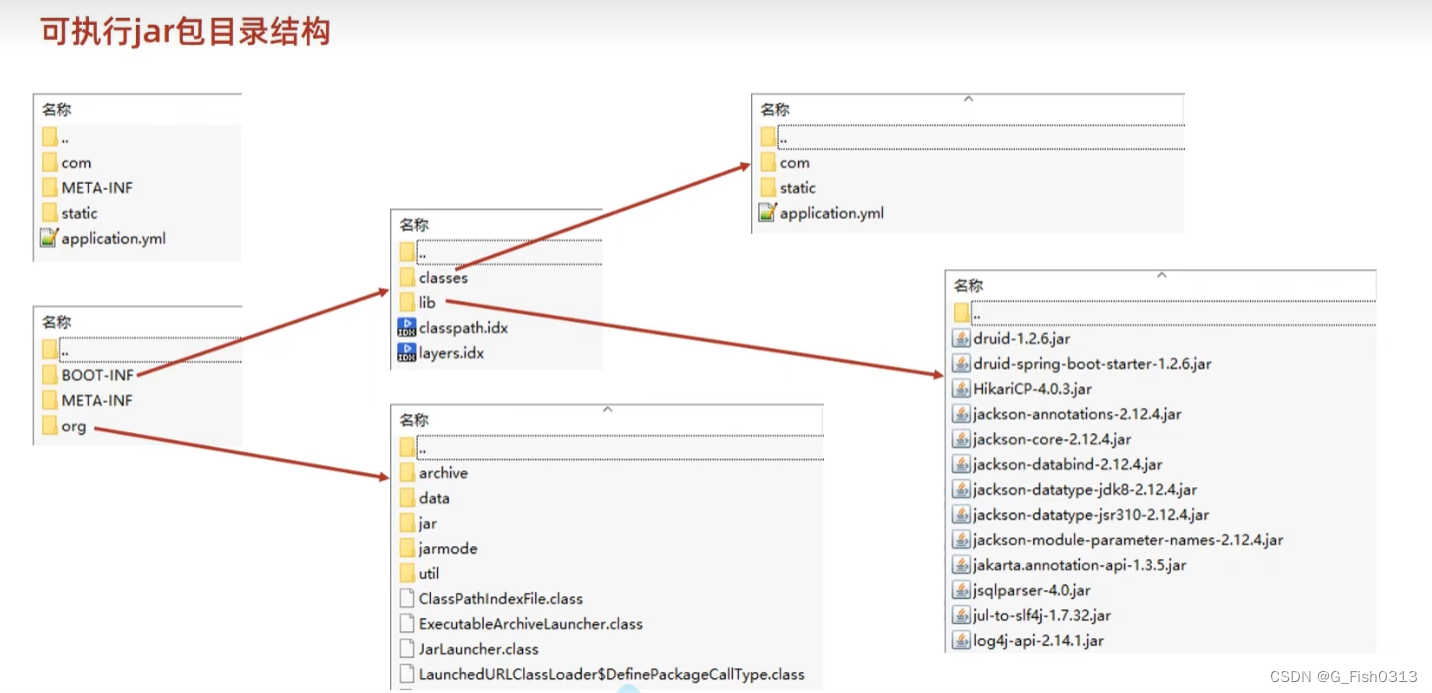Image resolution: width=1432 pixels, height=693 pixels.
Task: Click the 名称 header above the archive folder
Action: pos(414,420)
